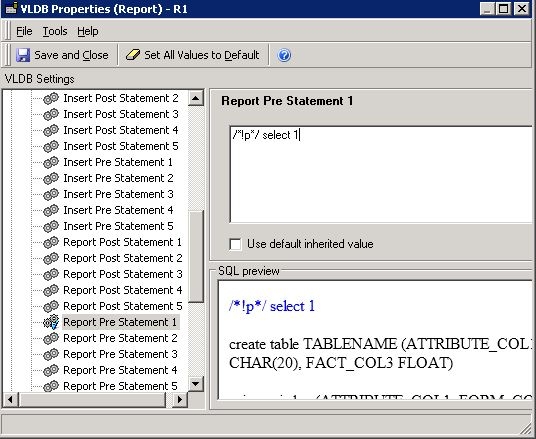Click into Report Pre Statement 1 text box
Screen dimensions: 536x439
381,174
